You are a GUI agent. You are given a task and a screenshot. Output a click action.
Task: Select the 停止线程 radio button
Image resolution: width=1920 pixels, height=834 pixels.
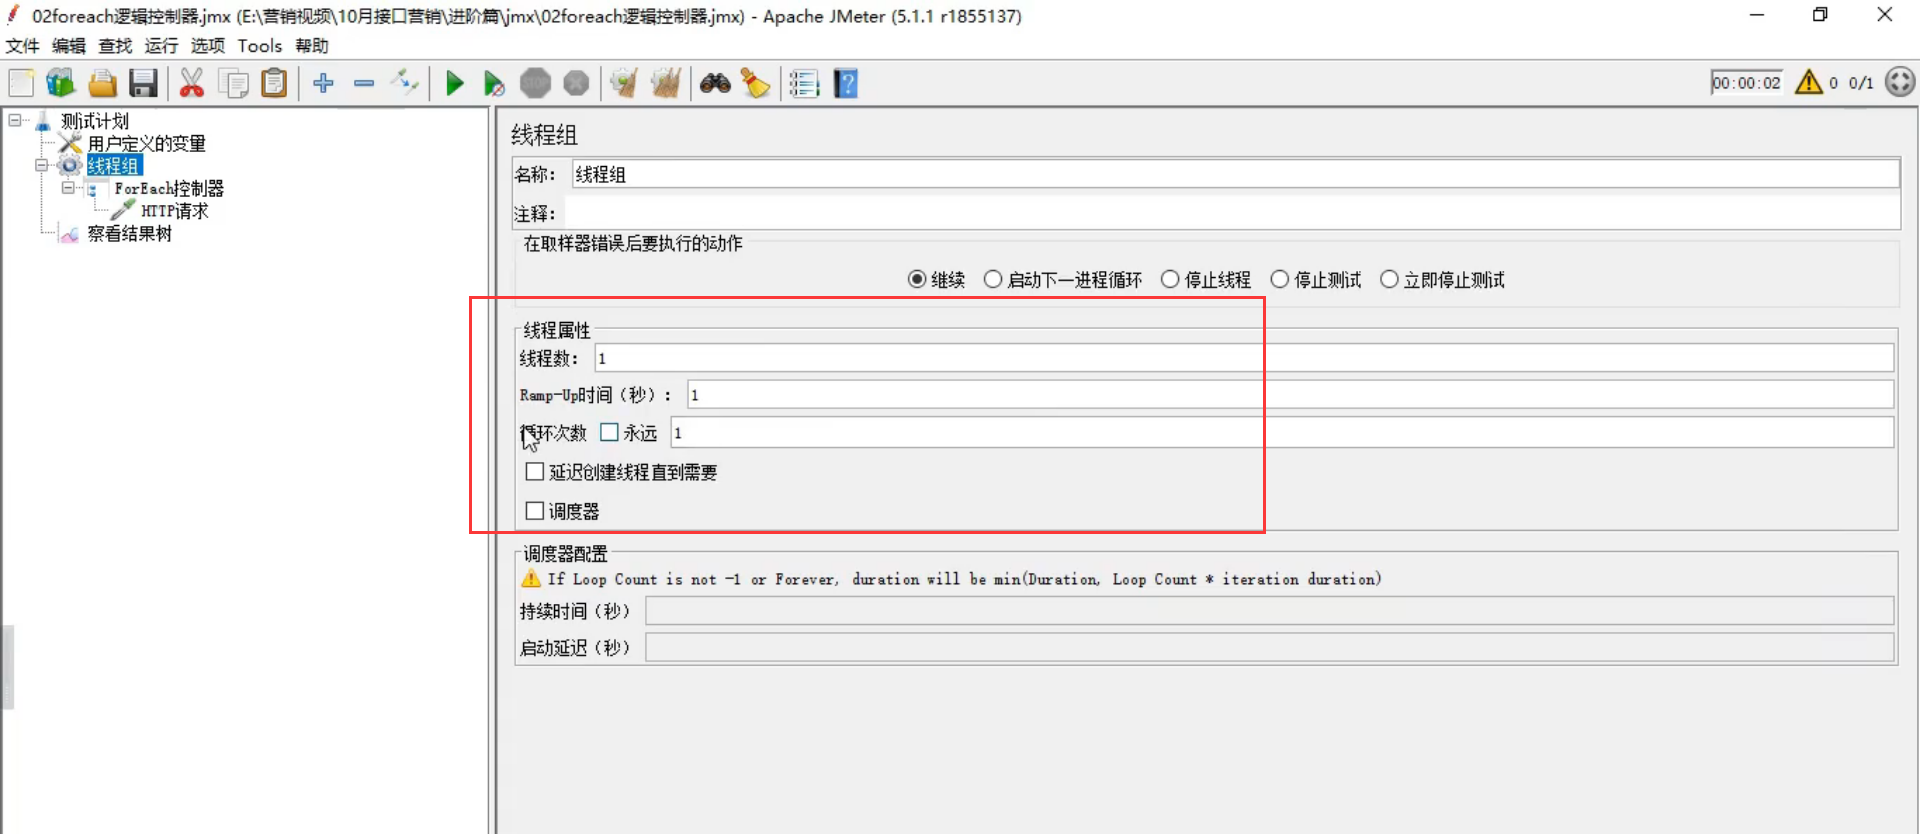coord(1170,280)
